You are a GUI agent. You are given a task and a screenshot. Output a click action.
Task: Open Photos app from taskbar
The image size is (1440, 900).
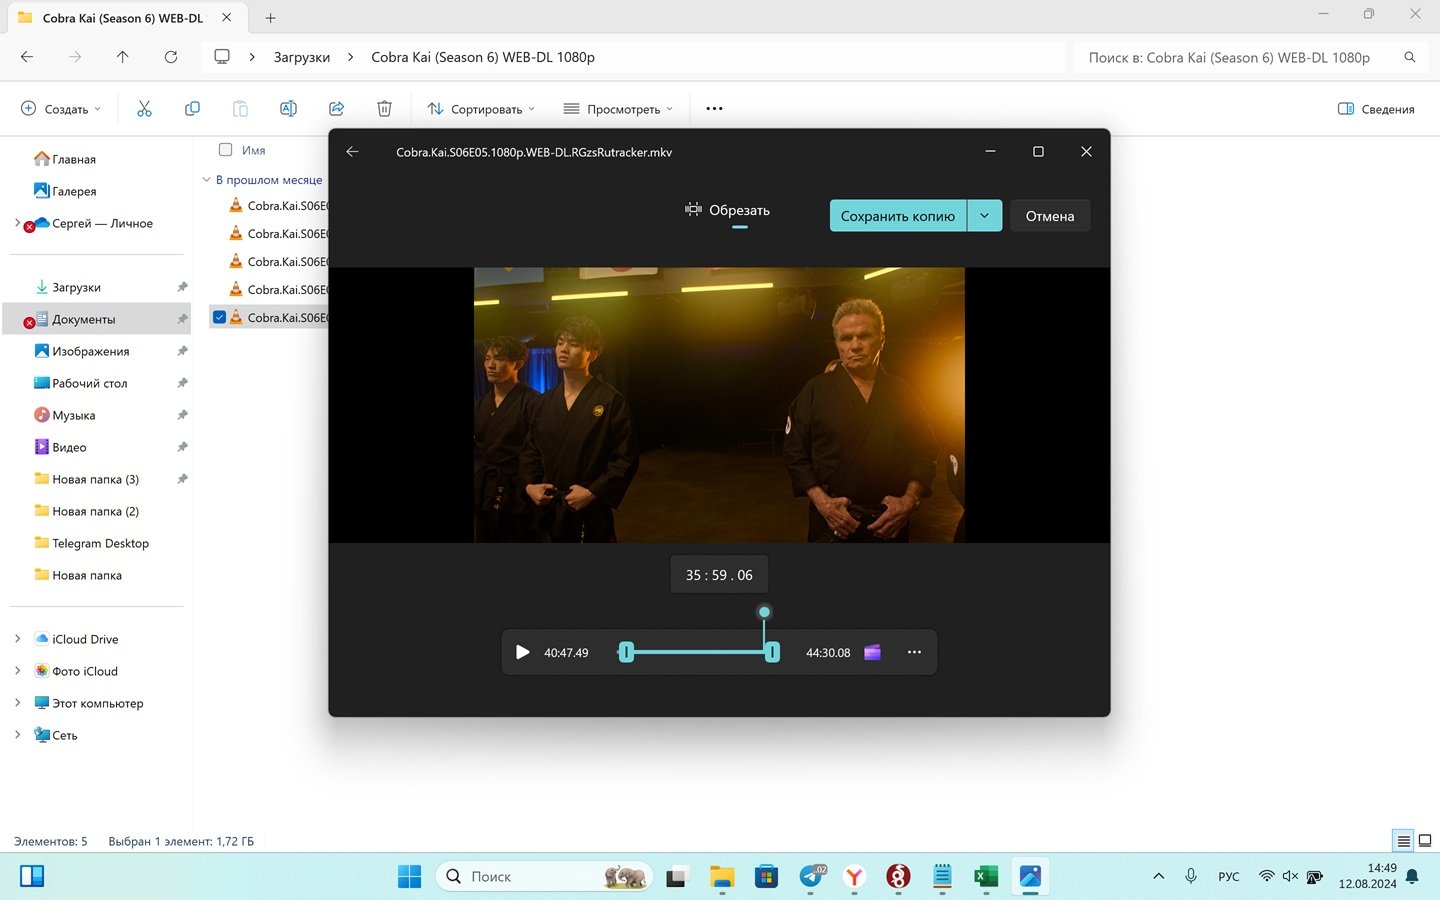tap(1030, 877)
